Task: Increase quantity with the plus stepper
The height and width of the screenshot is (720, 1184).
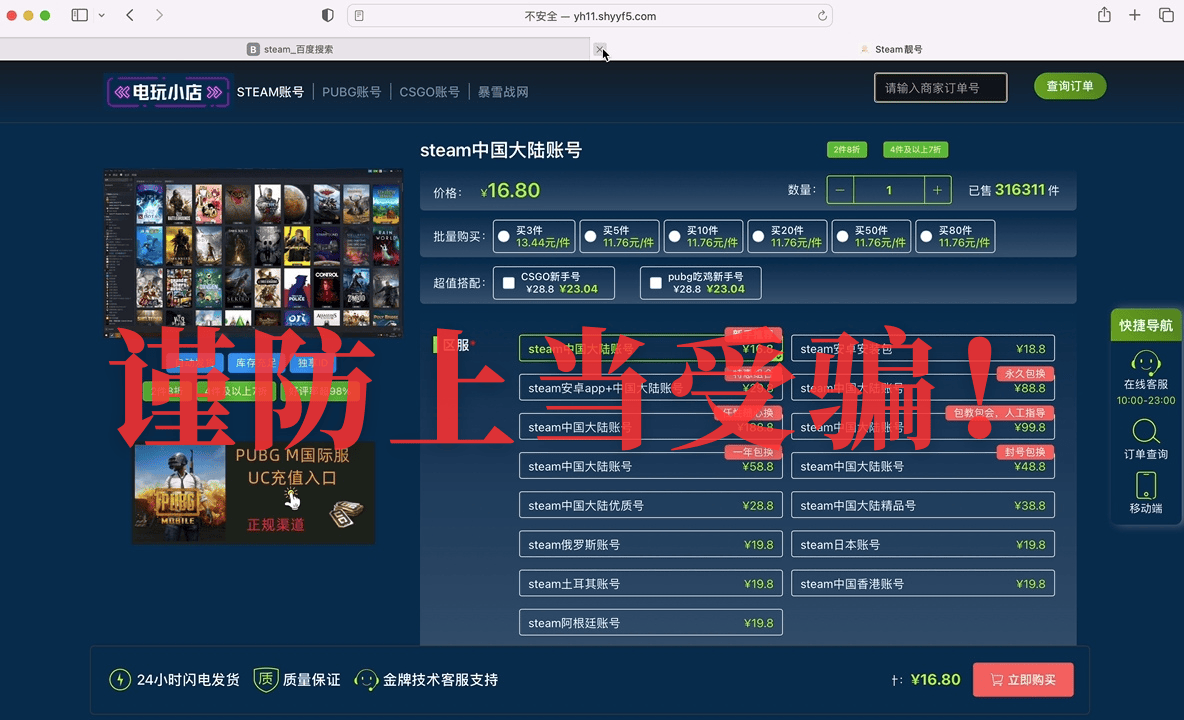Action: 935,190
